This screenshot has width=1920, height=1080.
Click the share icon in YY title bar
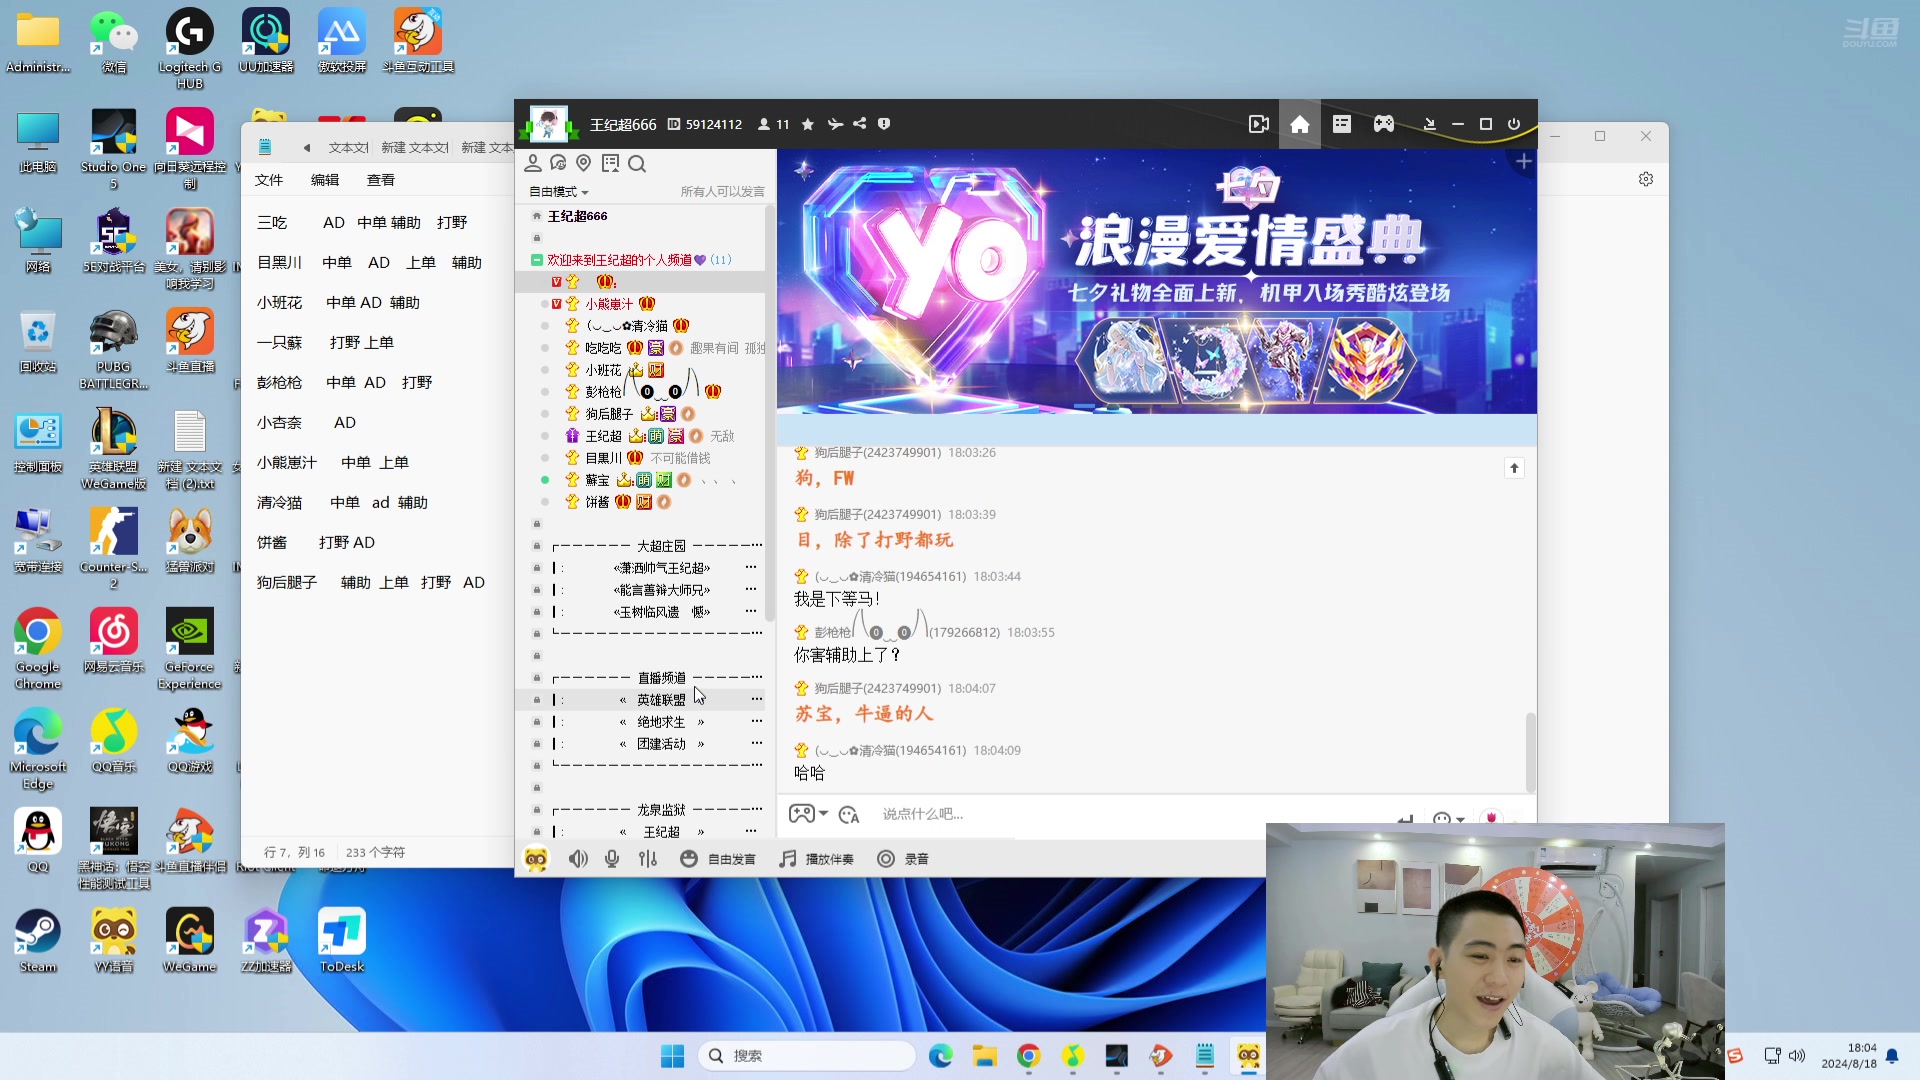860,124
